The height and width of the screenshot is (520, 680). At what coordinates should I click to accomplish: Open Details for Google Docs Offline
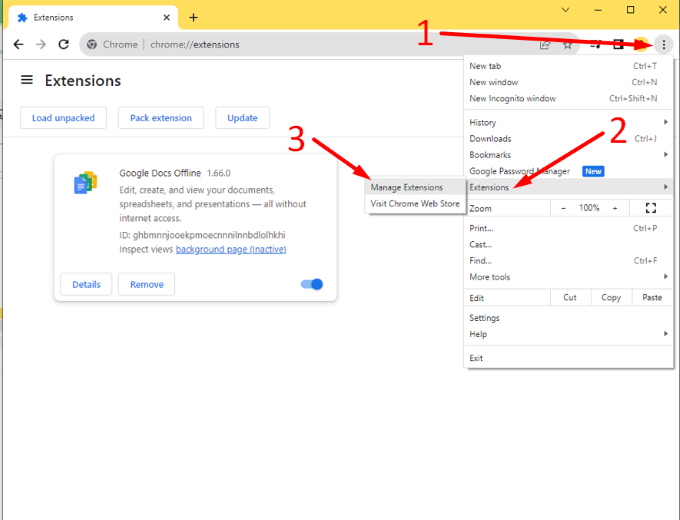[86, 284]
